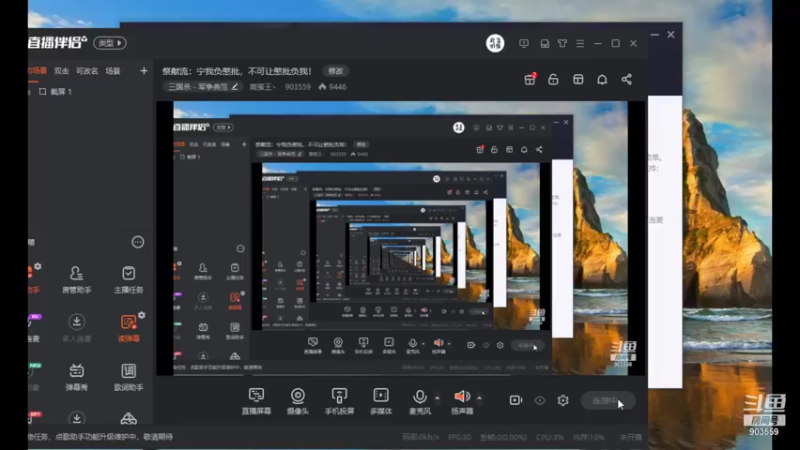The width and height of the screenshot is (800, 450).
Task: Open the 手机投屏 phone casting source
Action: (339, 401)
